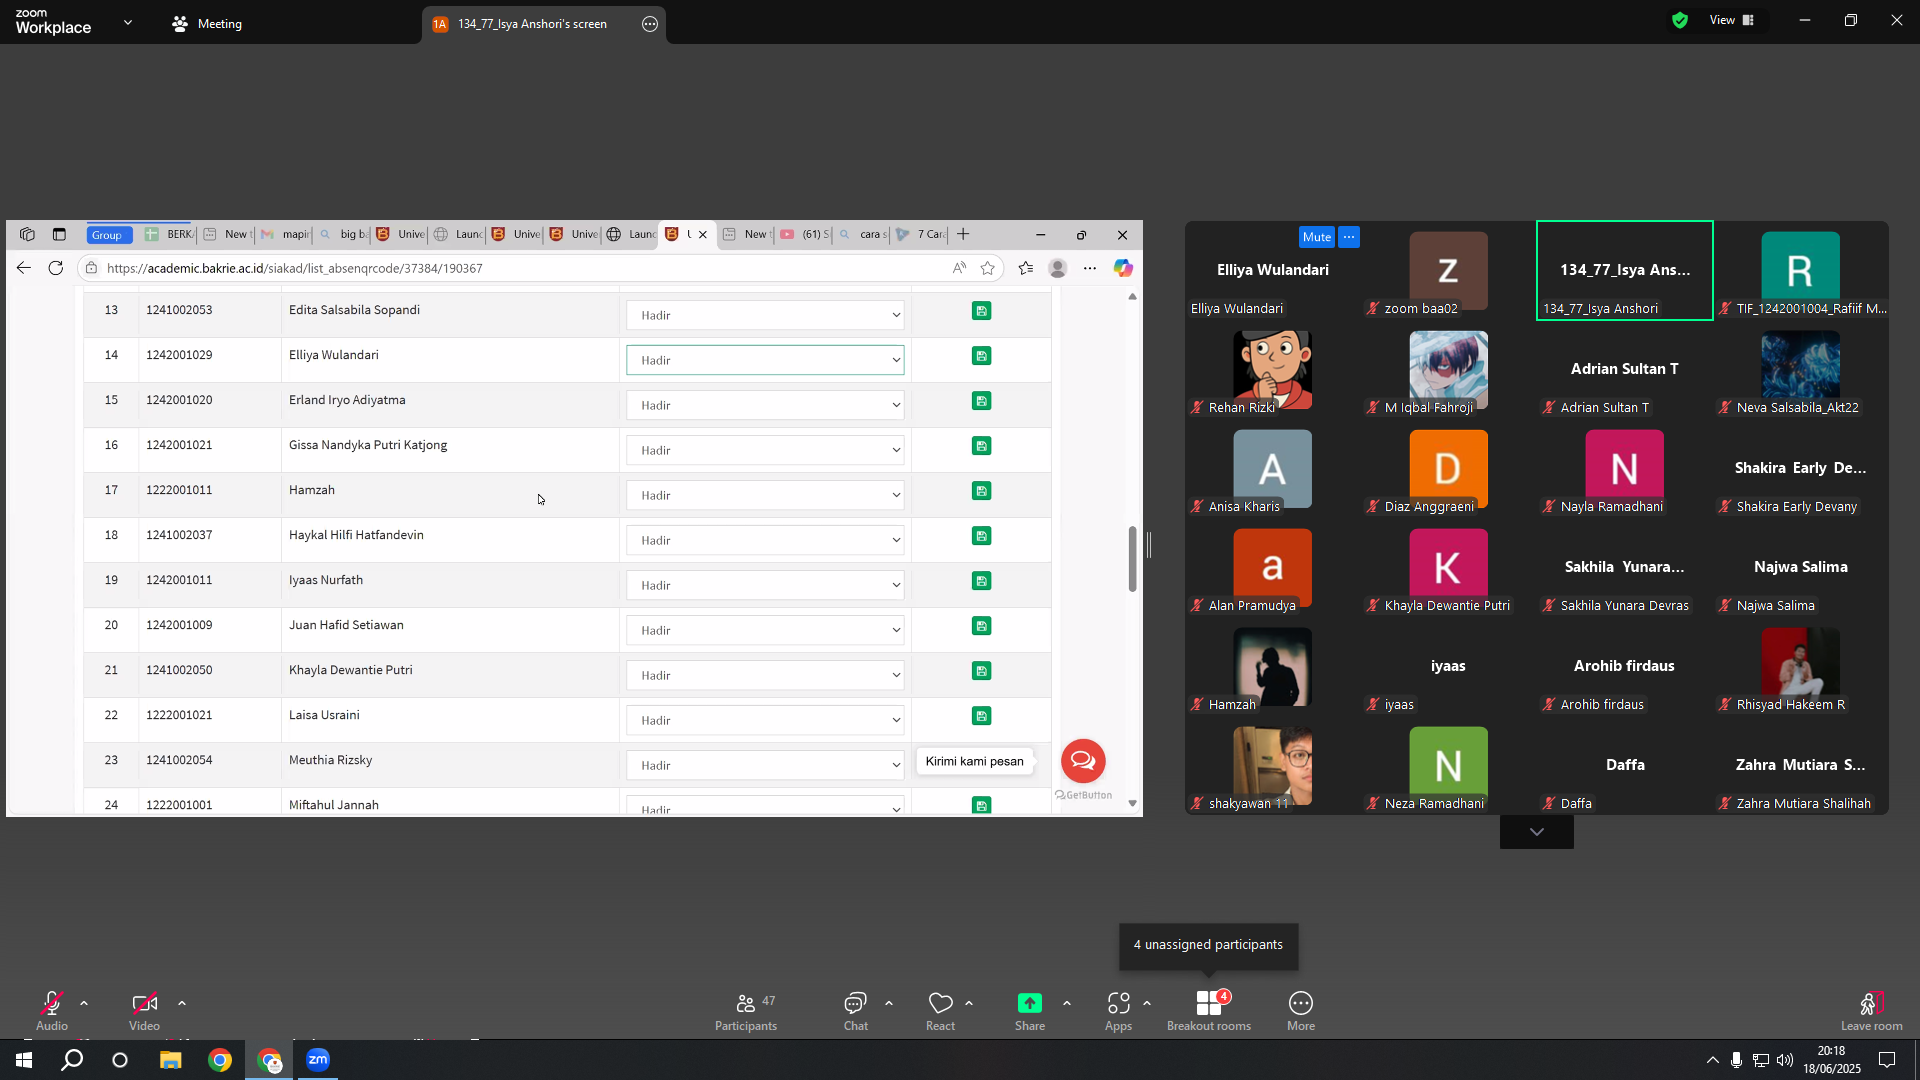Switch to the BERK browser tab
1920x1080 pixels.
pos(169,235)
